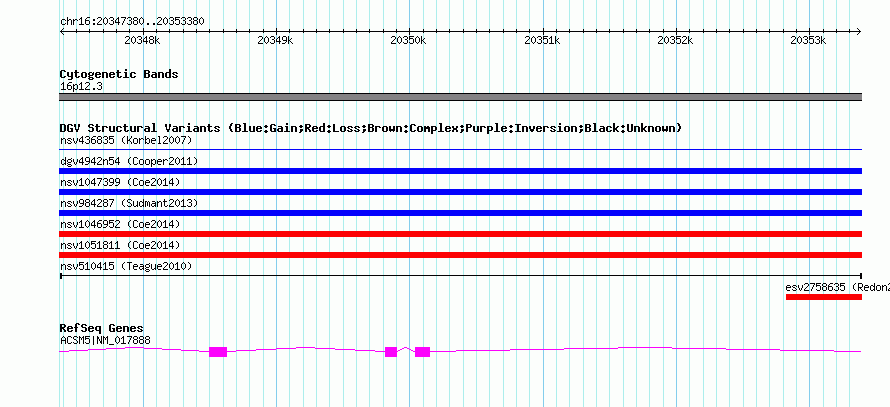Open the esv2758635 (Redon) label
The height and width of the screenshot is (407, 890).
click(x=838, y=287)
